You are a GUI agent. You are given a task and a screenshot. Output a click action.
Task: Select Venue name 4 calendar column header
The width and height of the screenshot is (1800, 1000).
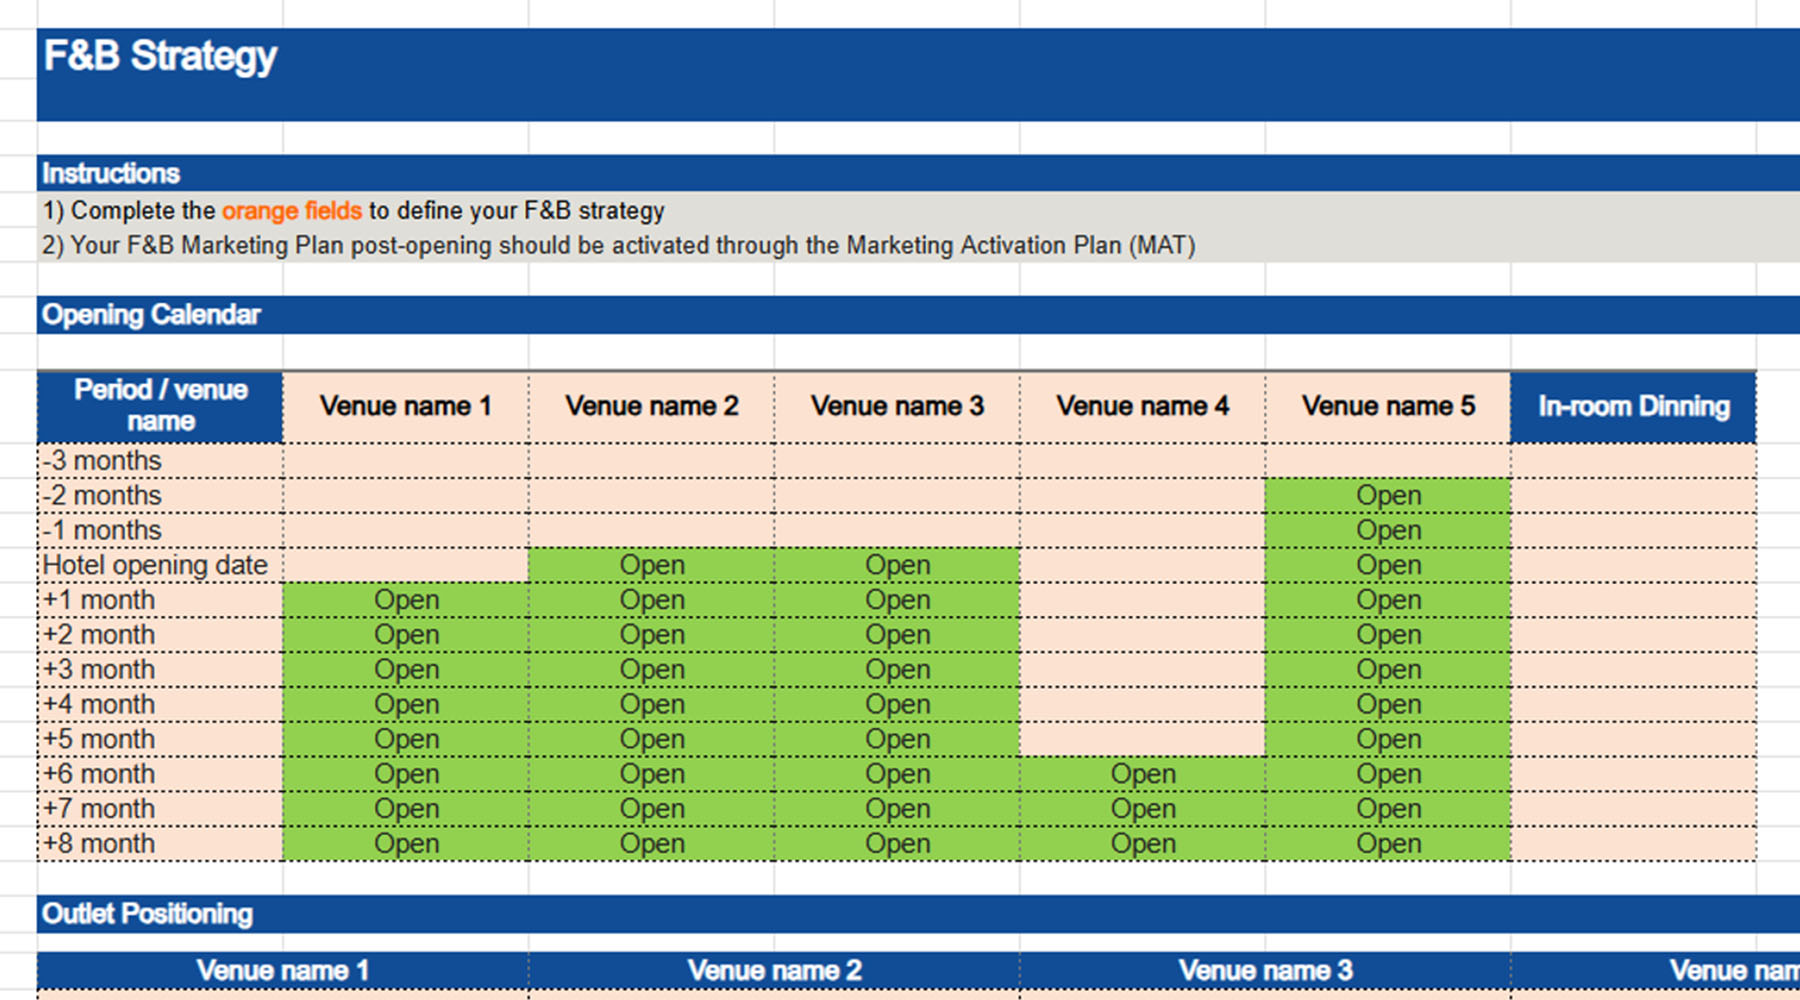pyautogui.click(x=1142, y=406)
